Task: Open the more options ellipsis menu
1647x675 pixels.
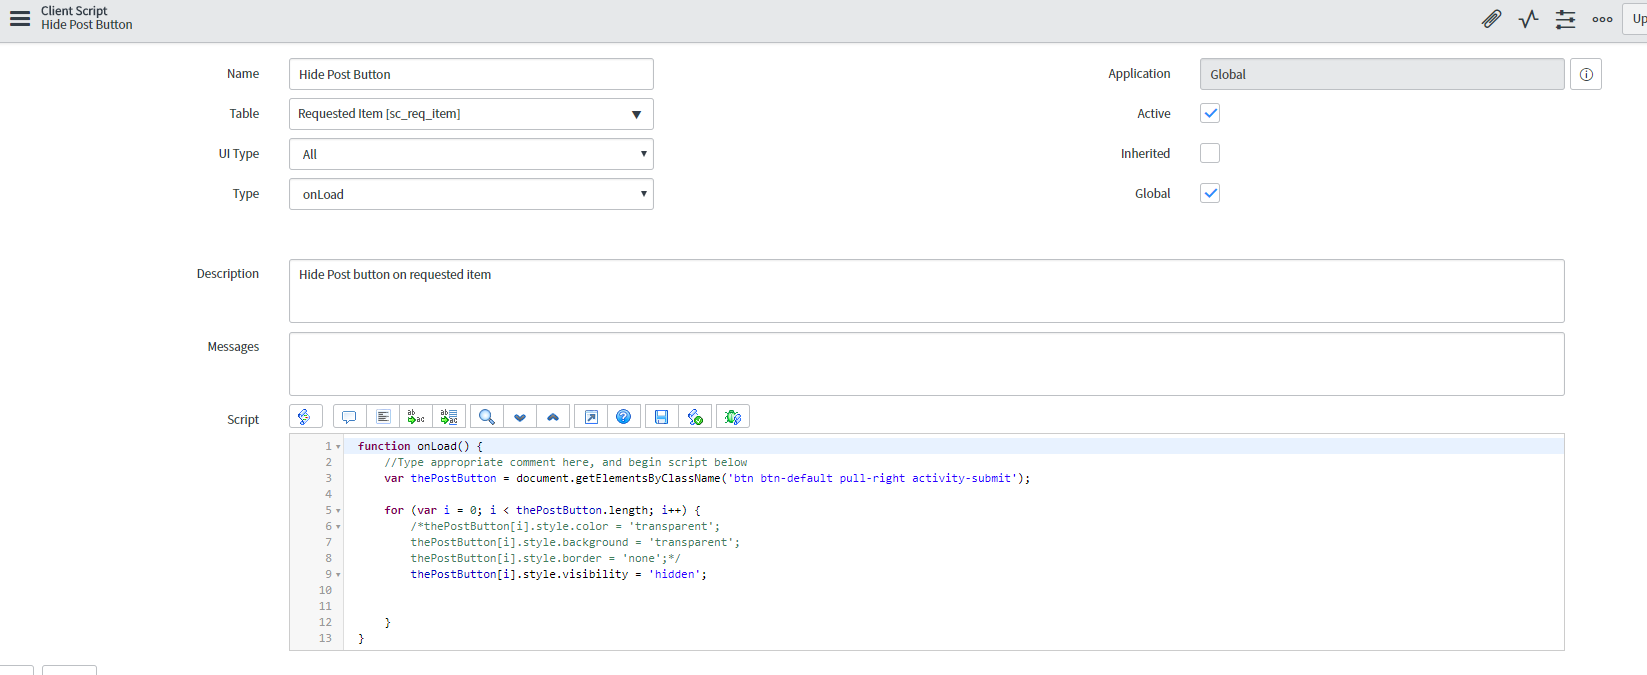Action: [1602, 19]
